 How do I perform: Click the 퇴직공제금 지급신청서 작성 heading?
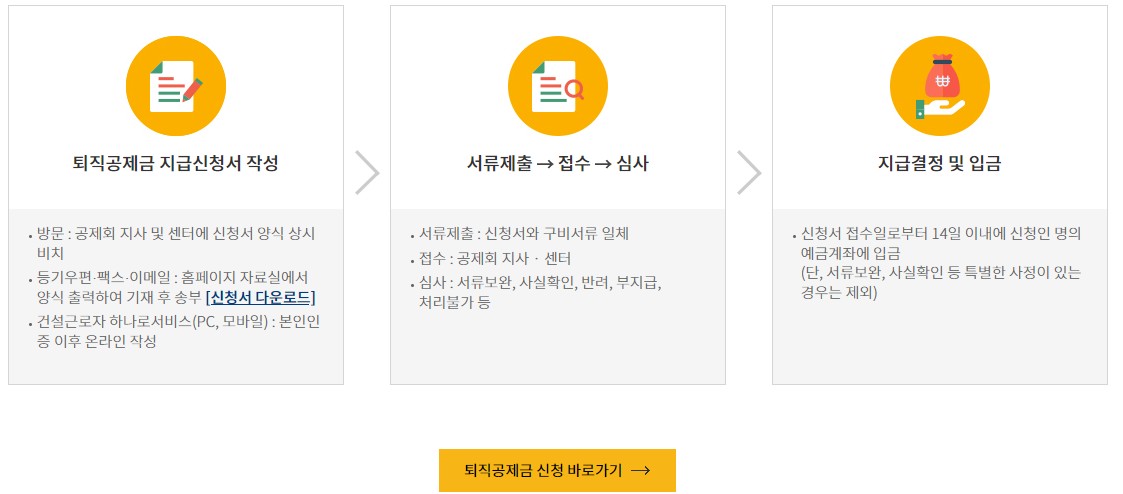click(176, 164)
